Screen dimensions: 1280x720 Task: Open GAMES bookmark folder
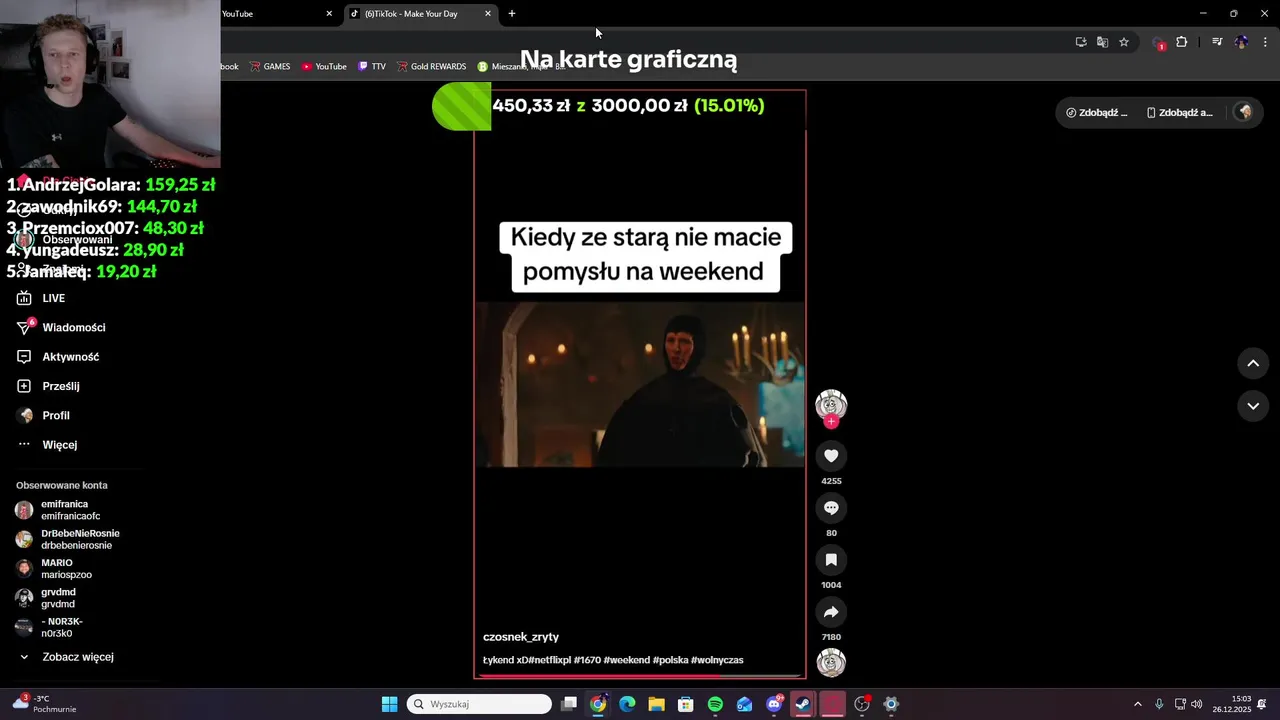[270, 67]
